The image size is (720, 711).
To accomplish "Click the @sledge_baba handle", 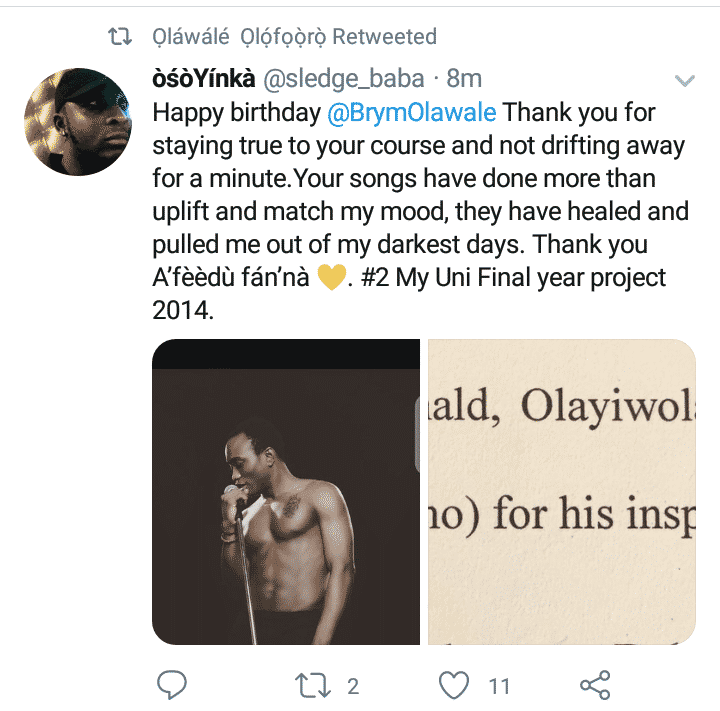I will click(343, 79).
